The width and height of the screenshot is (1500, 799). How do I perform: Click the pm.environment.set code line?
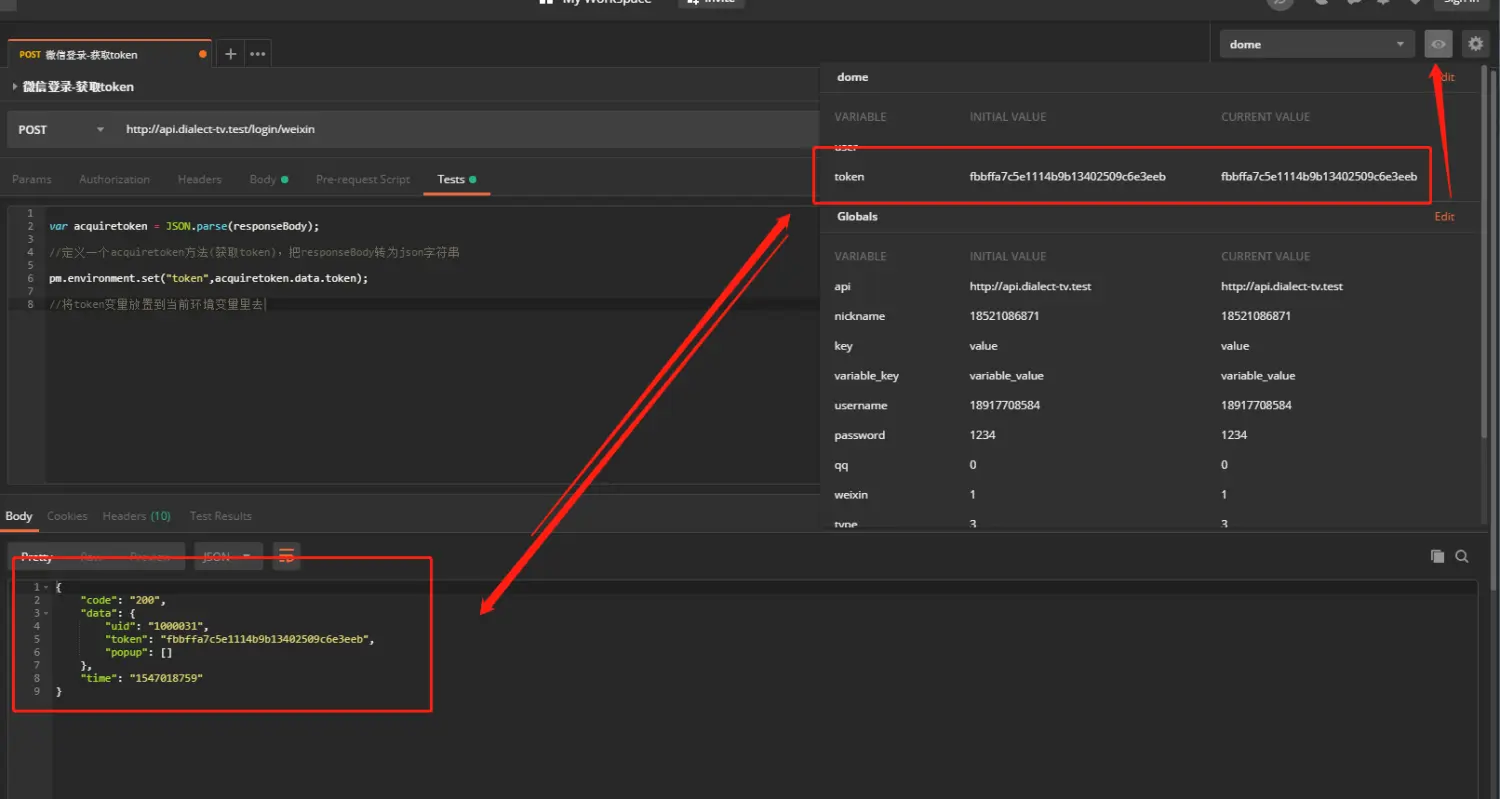pyautogui.click(x=208, y=278)
